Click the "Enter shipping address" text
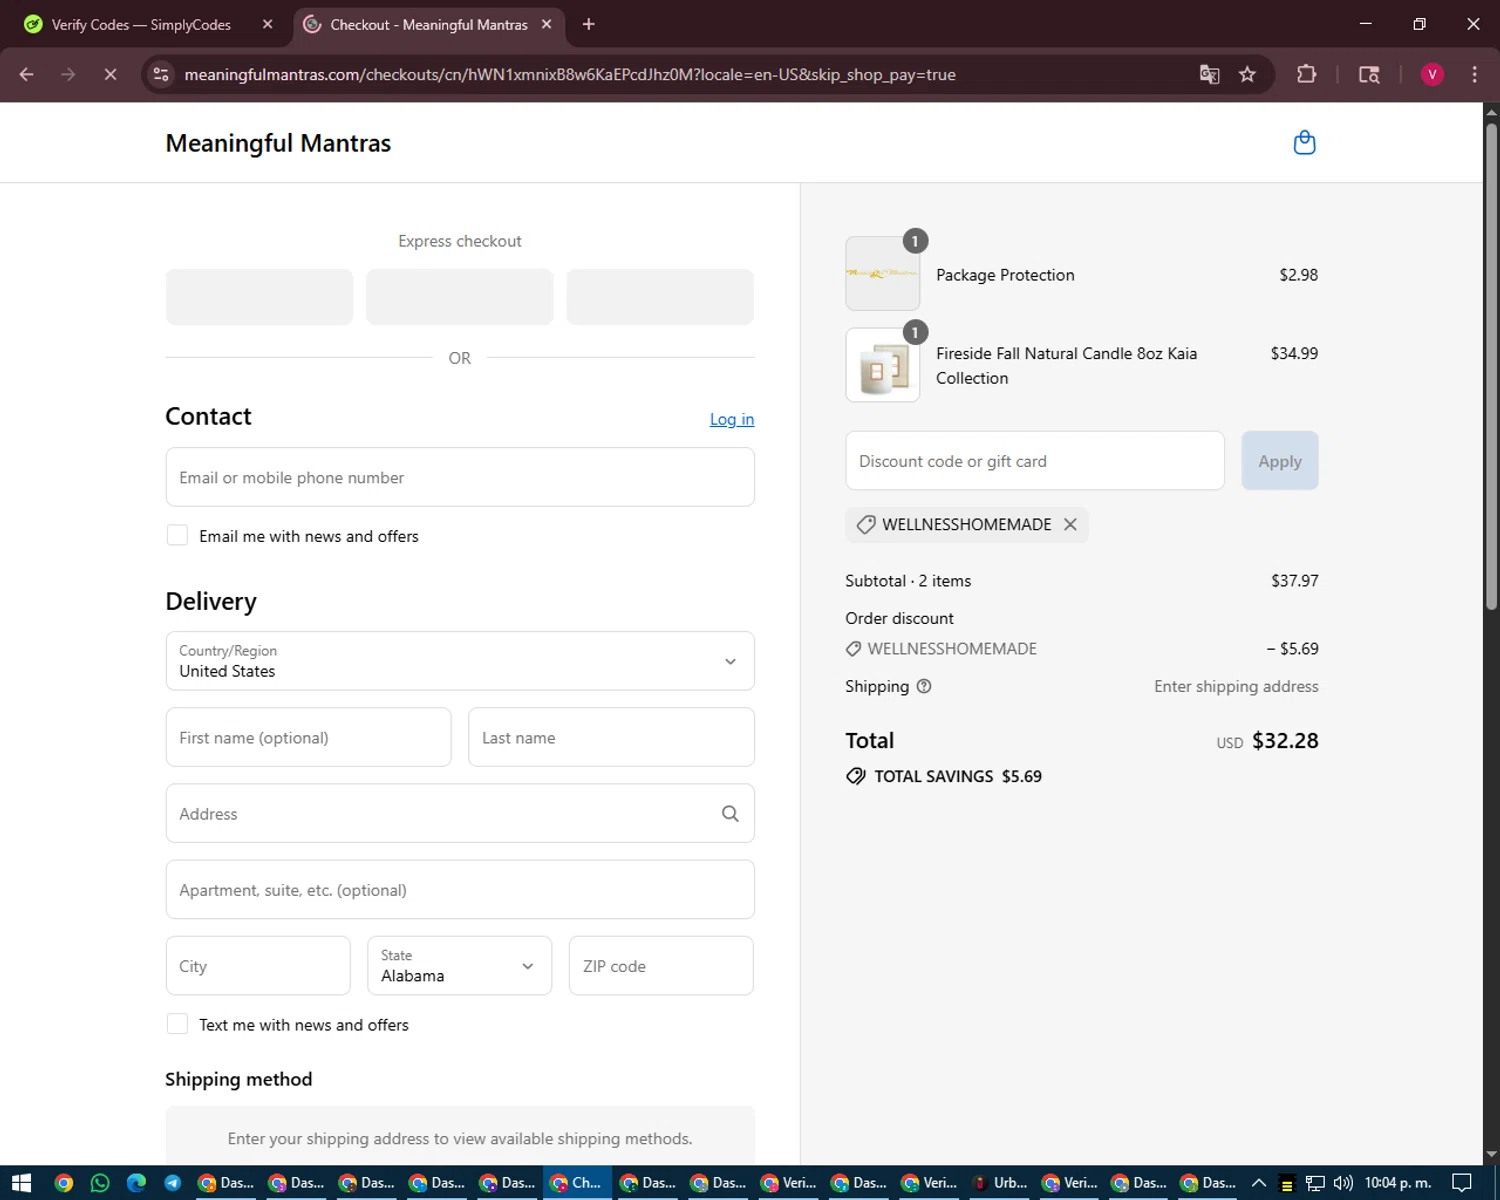The height and width of the screenshot is (1200, 1500). pos(1236,686)
